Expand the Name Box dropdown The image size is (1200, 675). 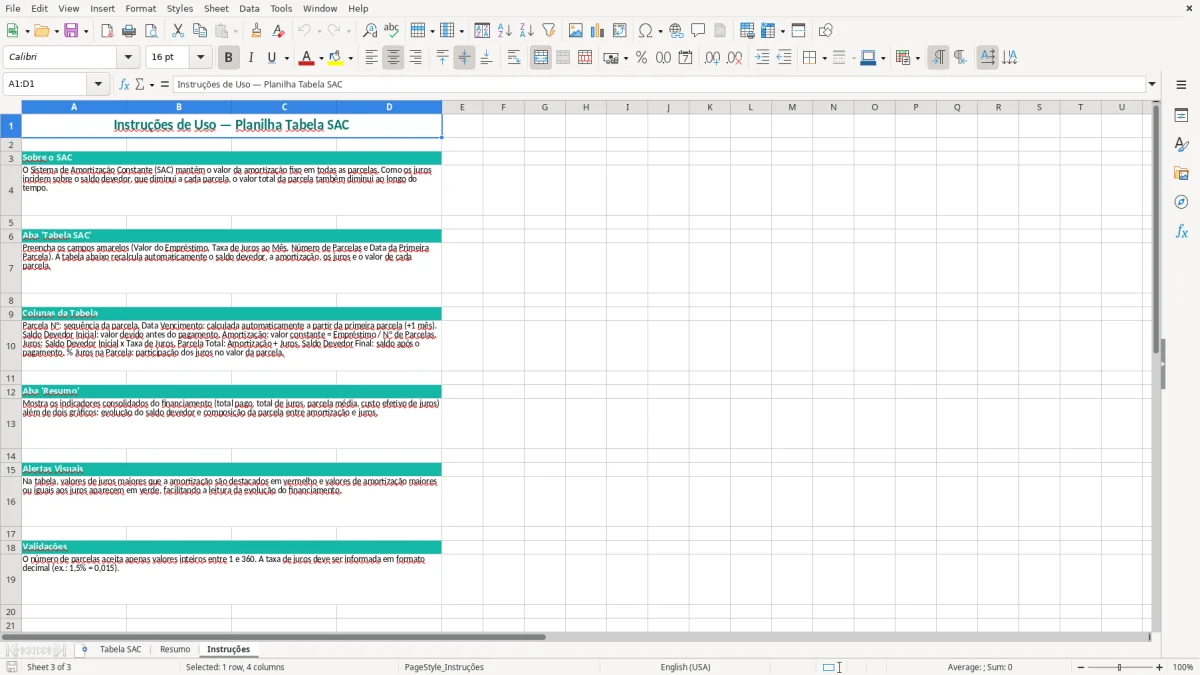tap(98, 84)
